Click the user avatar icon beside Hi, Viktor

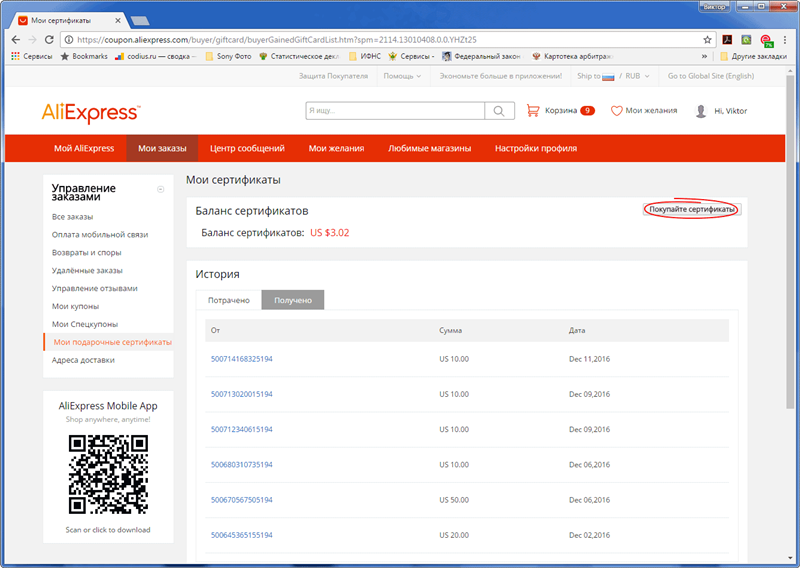coord(701,111)
